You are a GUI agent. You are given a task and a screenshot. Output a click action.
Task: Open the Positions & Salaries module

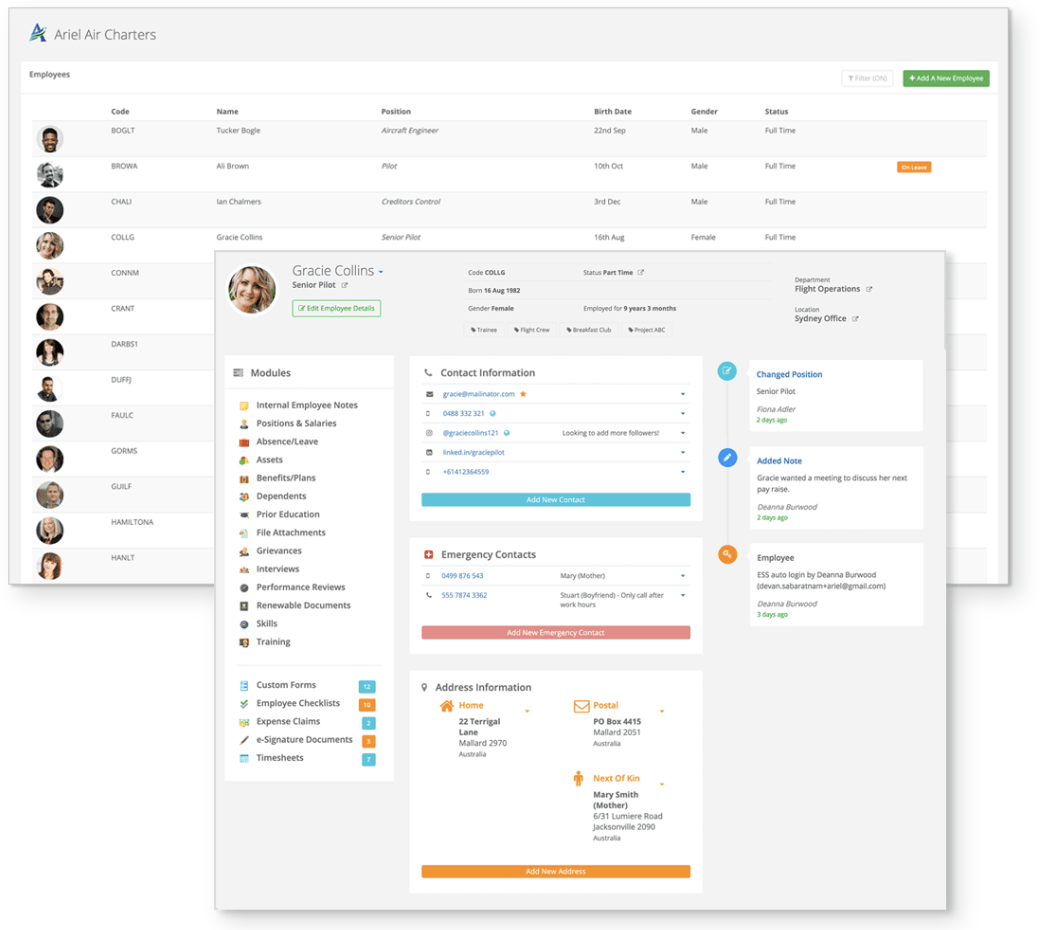tap(296, 423)
